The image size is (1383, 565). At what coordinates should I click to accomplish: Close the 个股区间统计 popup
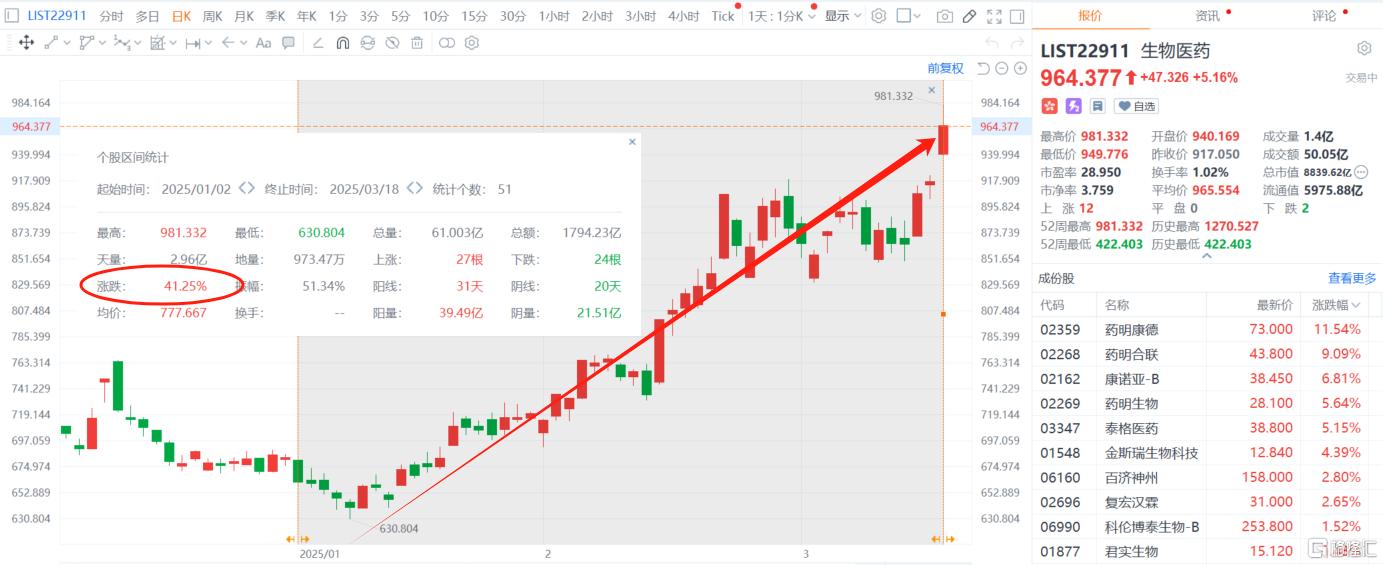click(632, 142)
